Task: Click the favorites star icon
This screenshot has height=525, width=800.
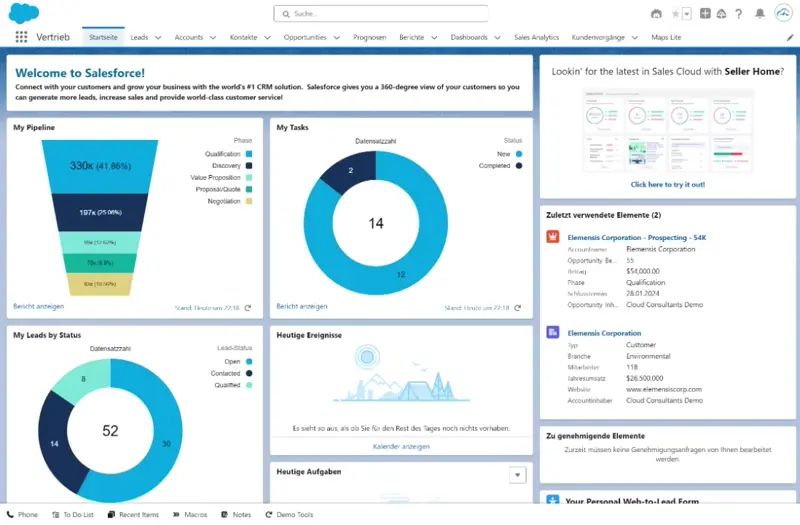Action: coord(675,14)
